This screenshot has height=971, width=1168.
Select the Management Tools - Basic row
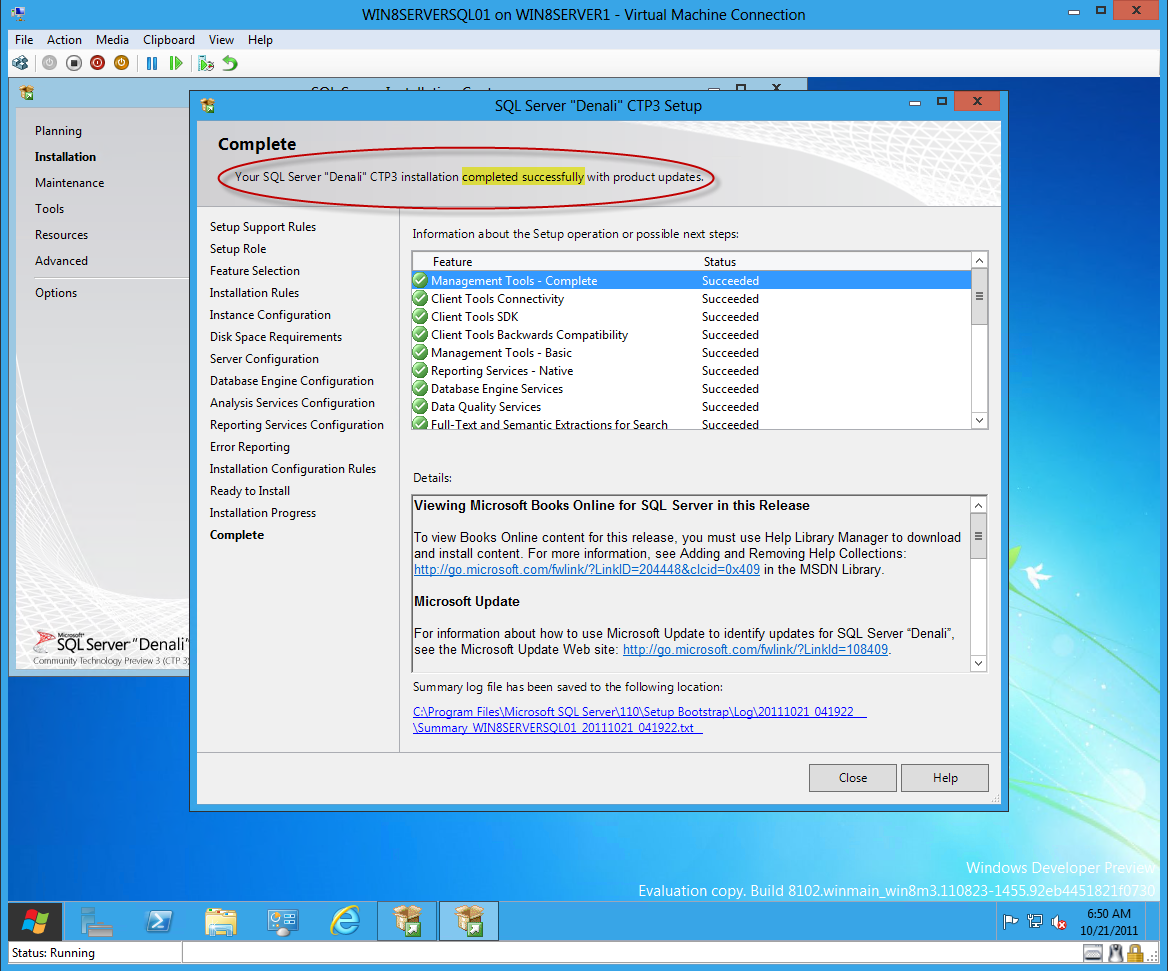pos(691,353)
